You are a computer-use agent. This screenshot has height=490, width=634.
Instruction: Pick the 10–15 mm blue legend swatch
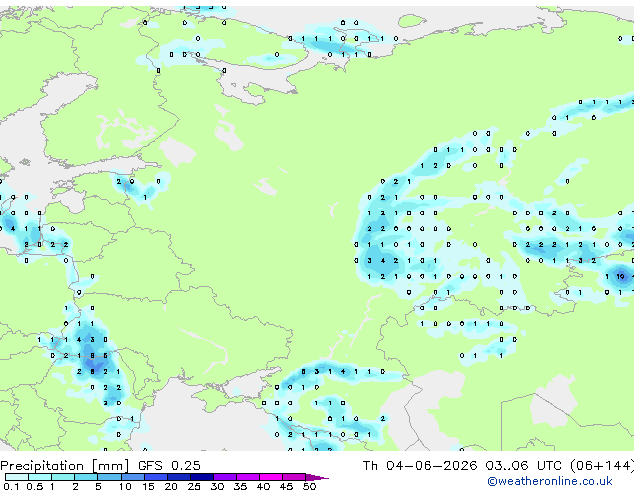132,477
